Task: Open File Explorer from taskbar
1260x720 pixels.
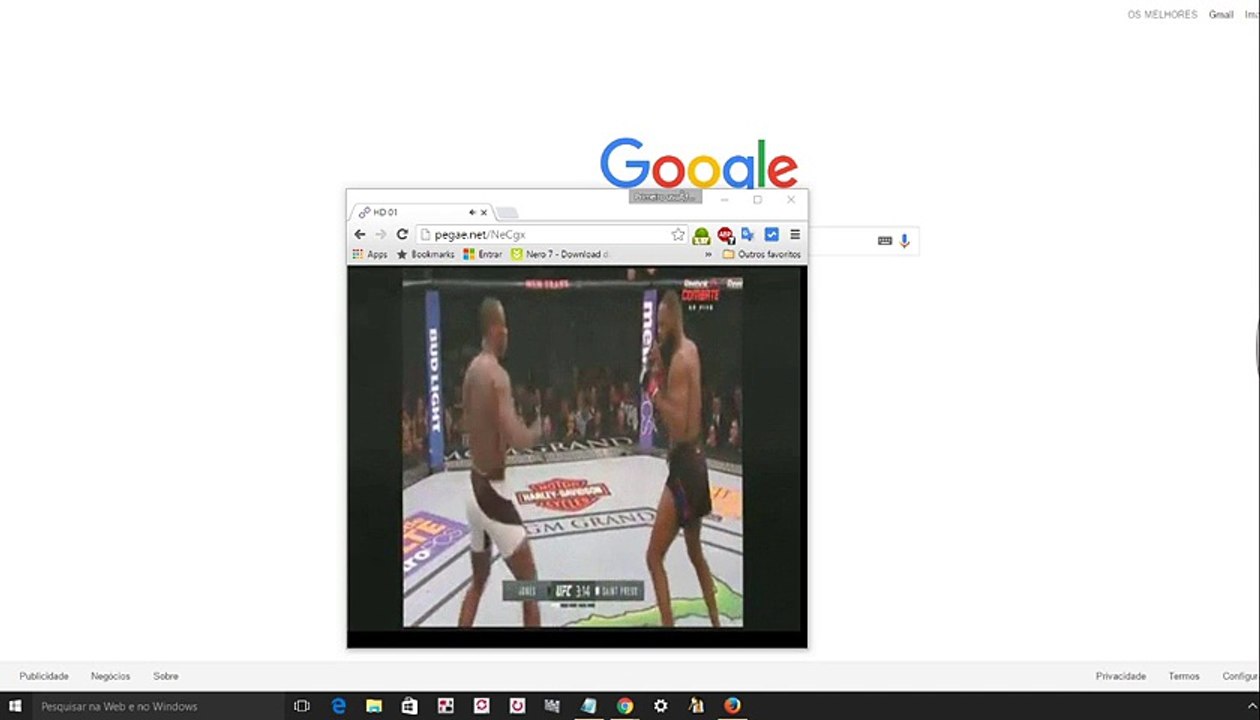Action: [x=374, y=706]
